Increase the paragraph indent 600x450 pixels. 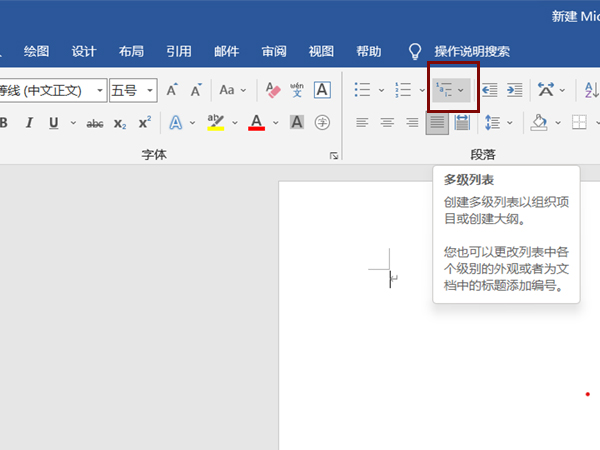(x=514, y=90)
